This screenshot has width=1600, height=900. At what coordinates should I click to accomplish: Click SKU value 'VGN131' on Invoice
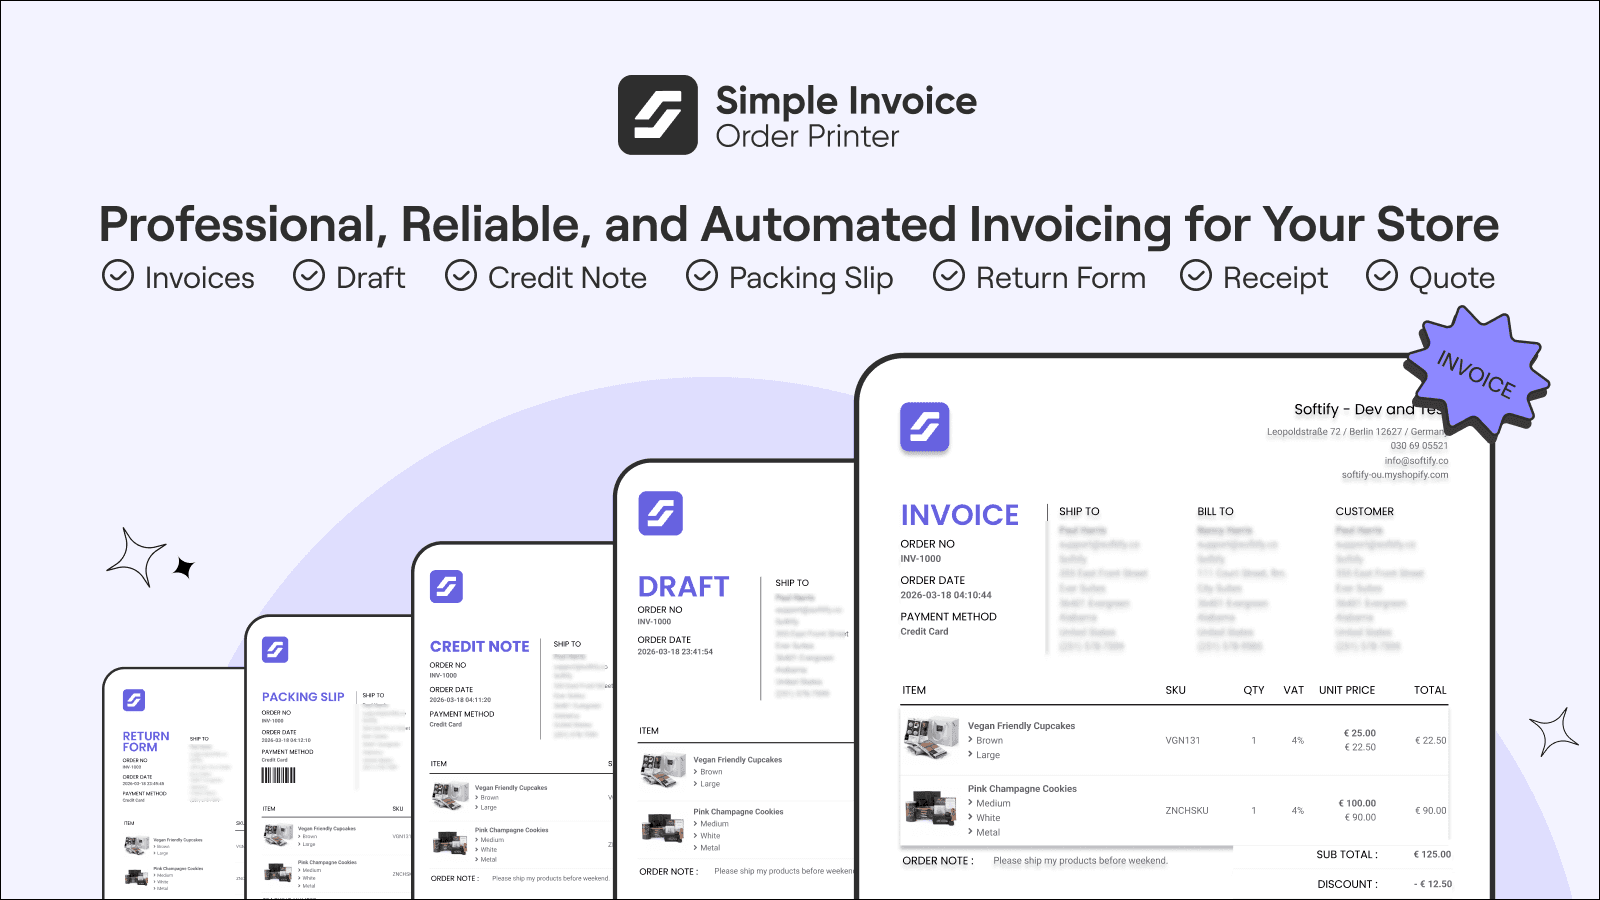tap(1182, 741)
